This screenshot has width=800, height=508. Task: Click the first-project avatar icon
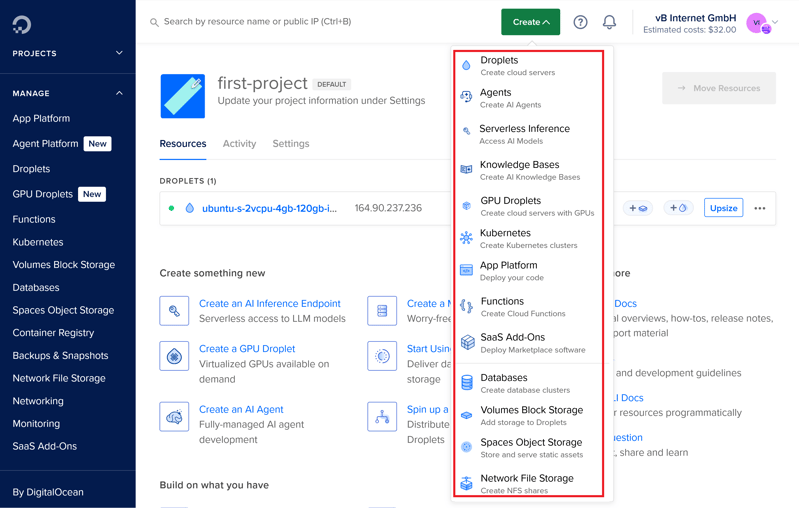pyautogui.click(x=182, y=95)
